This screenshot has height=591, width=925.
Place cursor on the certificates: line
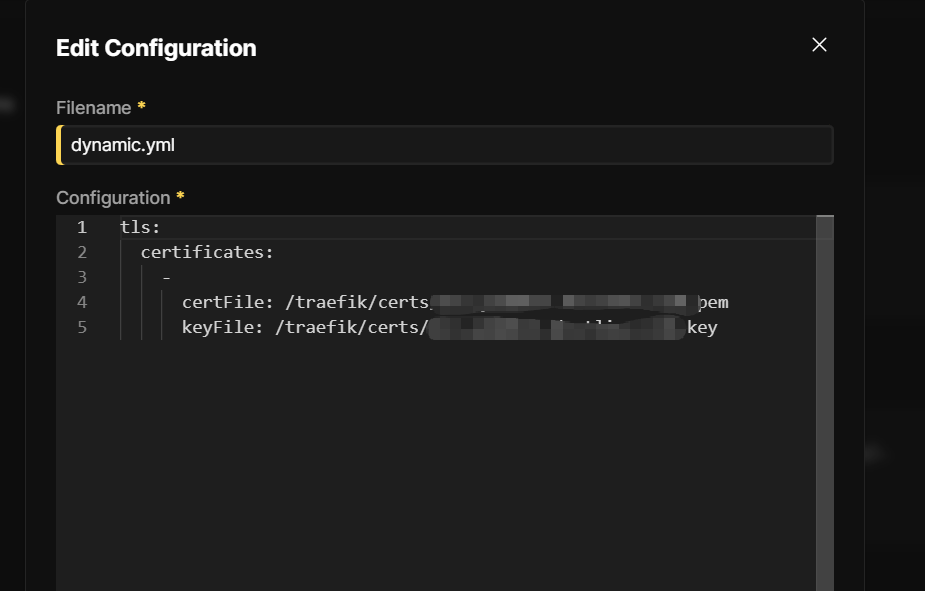(207, 252)
